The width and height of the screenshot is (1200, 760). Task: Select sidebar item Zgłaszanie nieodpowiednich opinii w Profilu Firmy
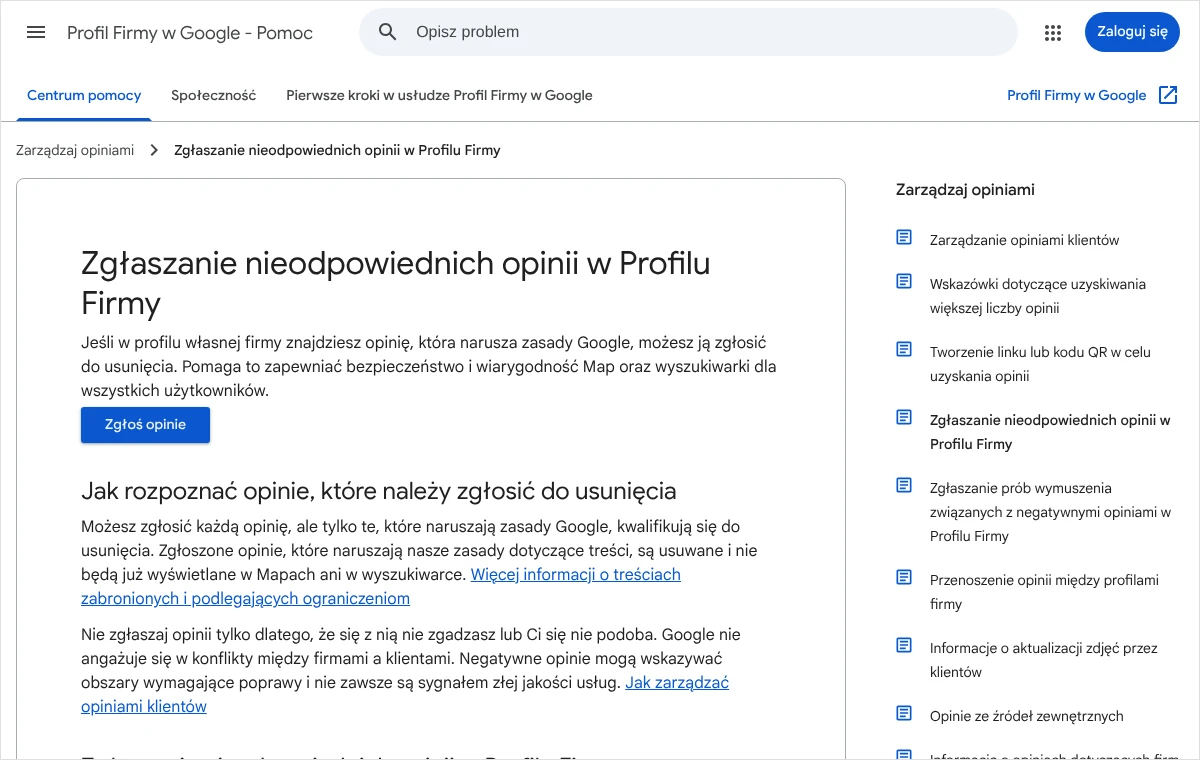(1050, 432)
